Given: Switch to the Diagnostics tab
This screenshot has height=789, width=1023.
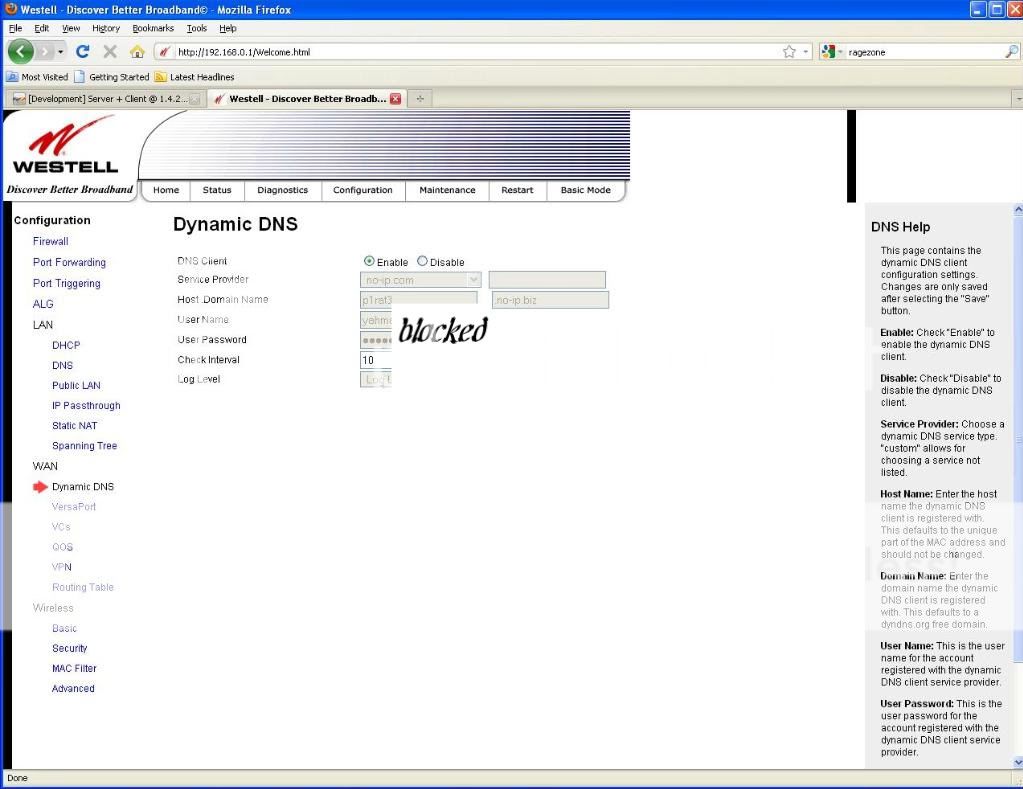Looking at the screenshot, I should [x=282, y=190].
